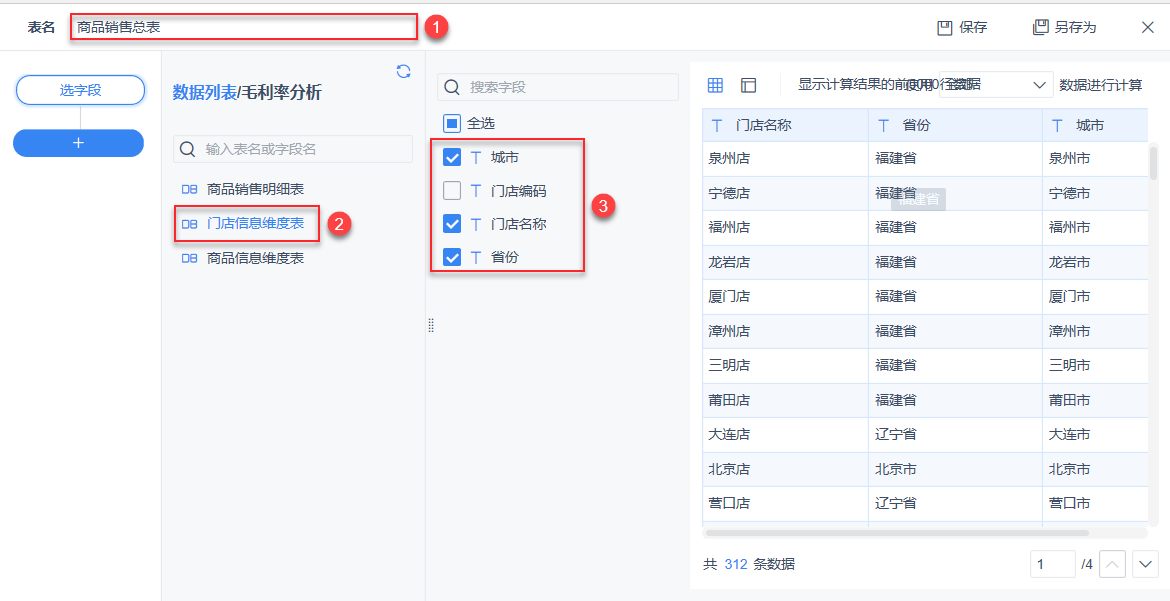This screenshot has width=1170, height=601.
Task: Click the 门店信息维度表 table icon
Action: tap(189, 224)
